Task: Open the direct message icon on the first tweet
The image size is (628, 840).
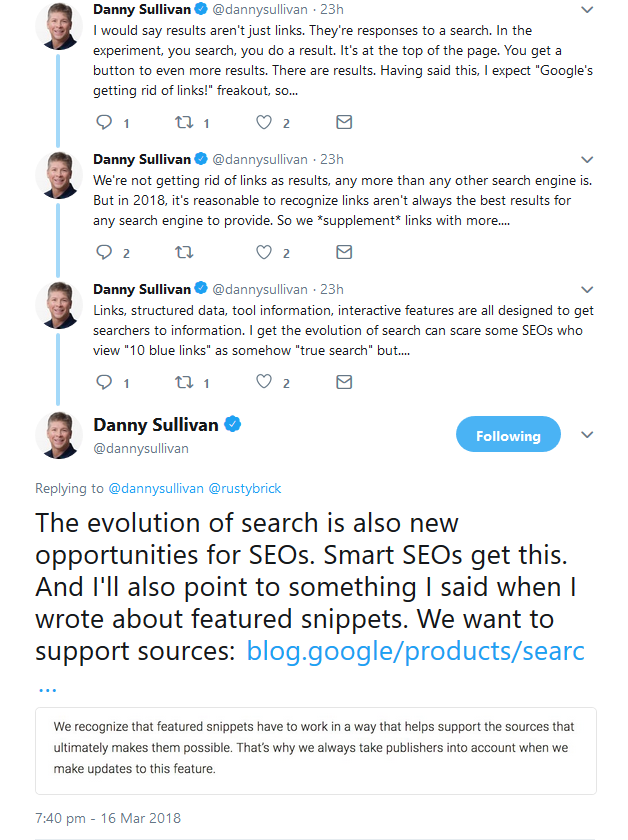Action: (x=344, y=122)
